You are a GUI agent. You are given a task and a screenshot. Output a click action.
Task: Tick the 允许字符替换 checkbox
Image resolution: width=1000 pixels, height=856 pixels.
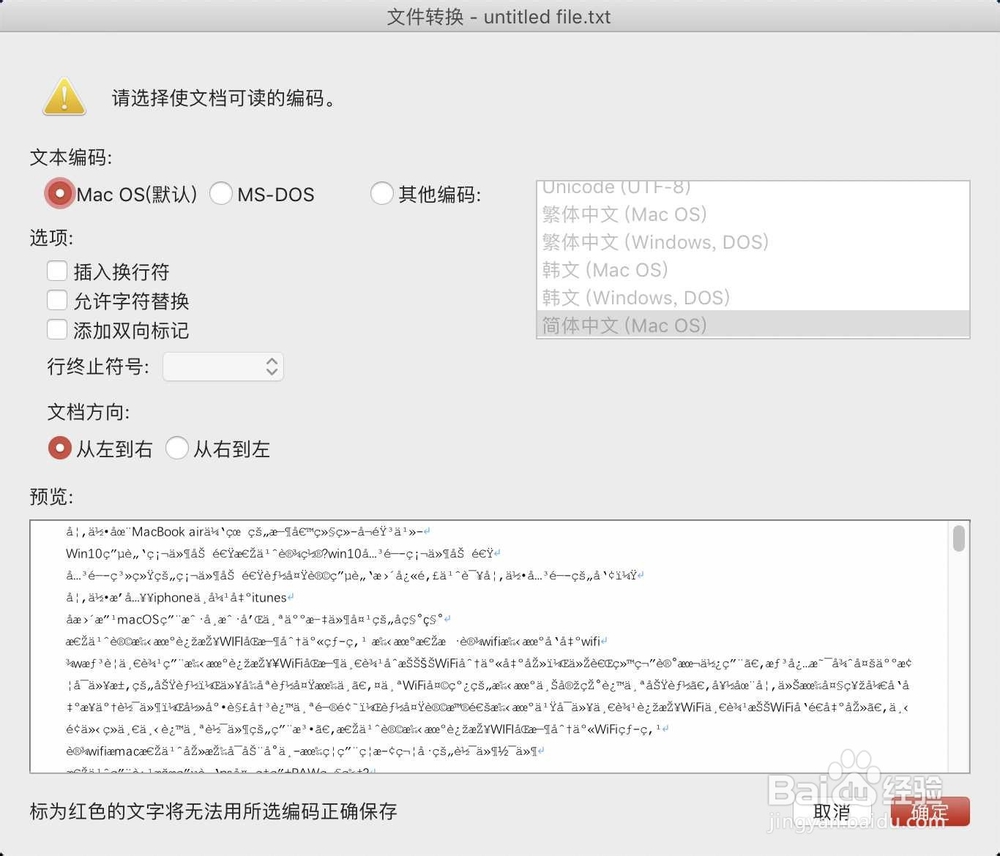(57, 300)
